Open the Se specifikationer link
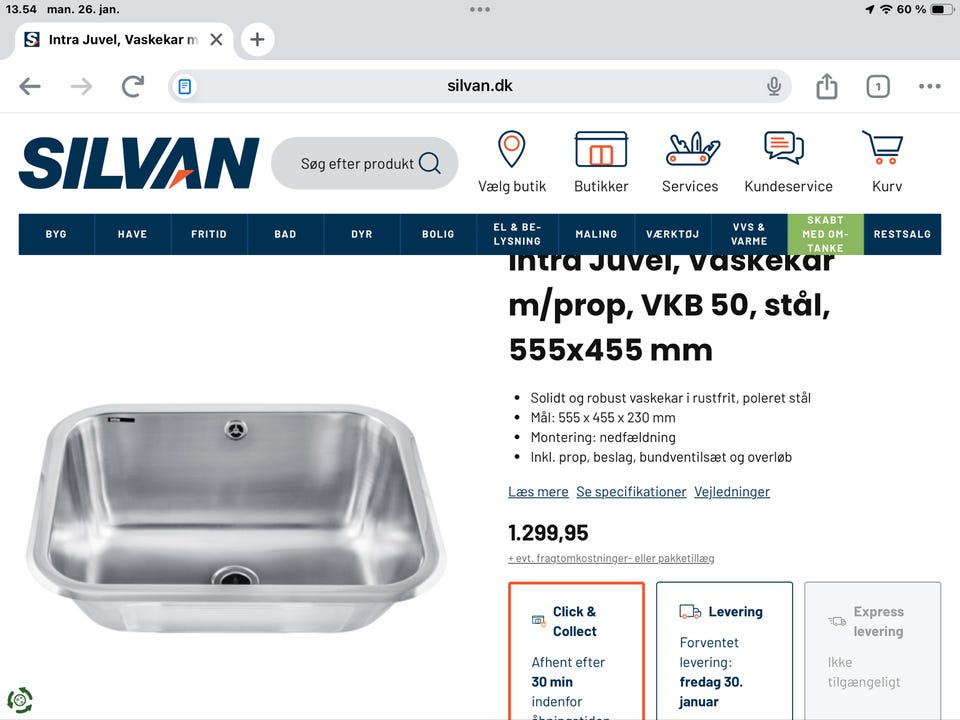 click(x=631, y=492)
